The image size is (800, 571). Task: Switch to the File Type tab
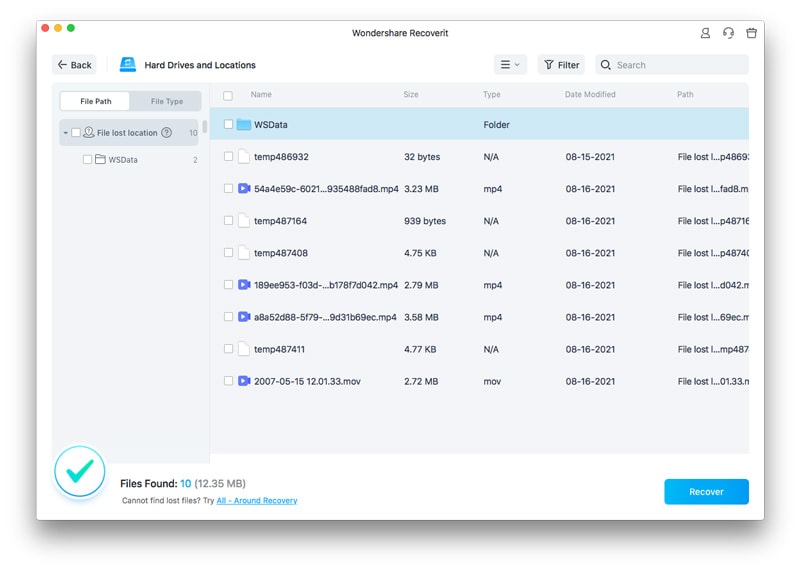pyautogui.click(x=167, y=101)
